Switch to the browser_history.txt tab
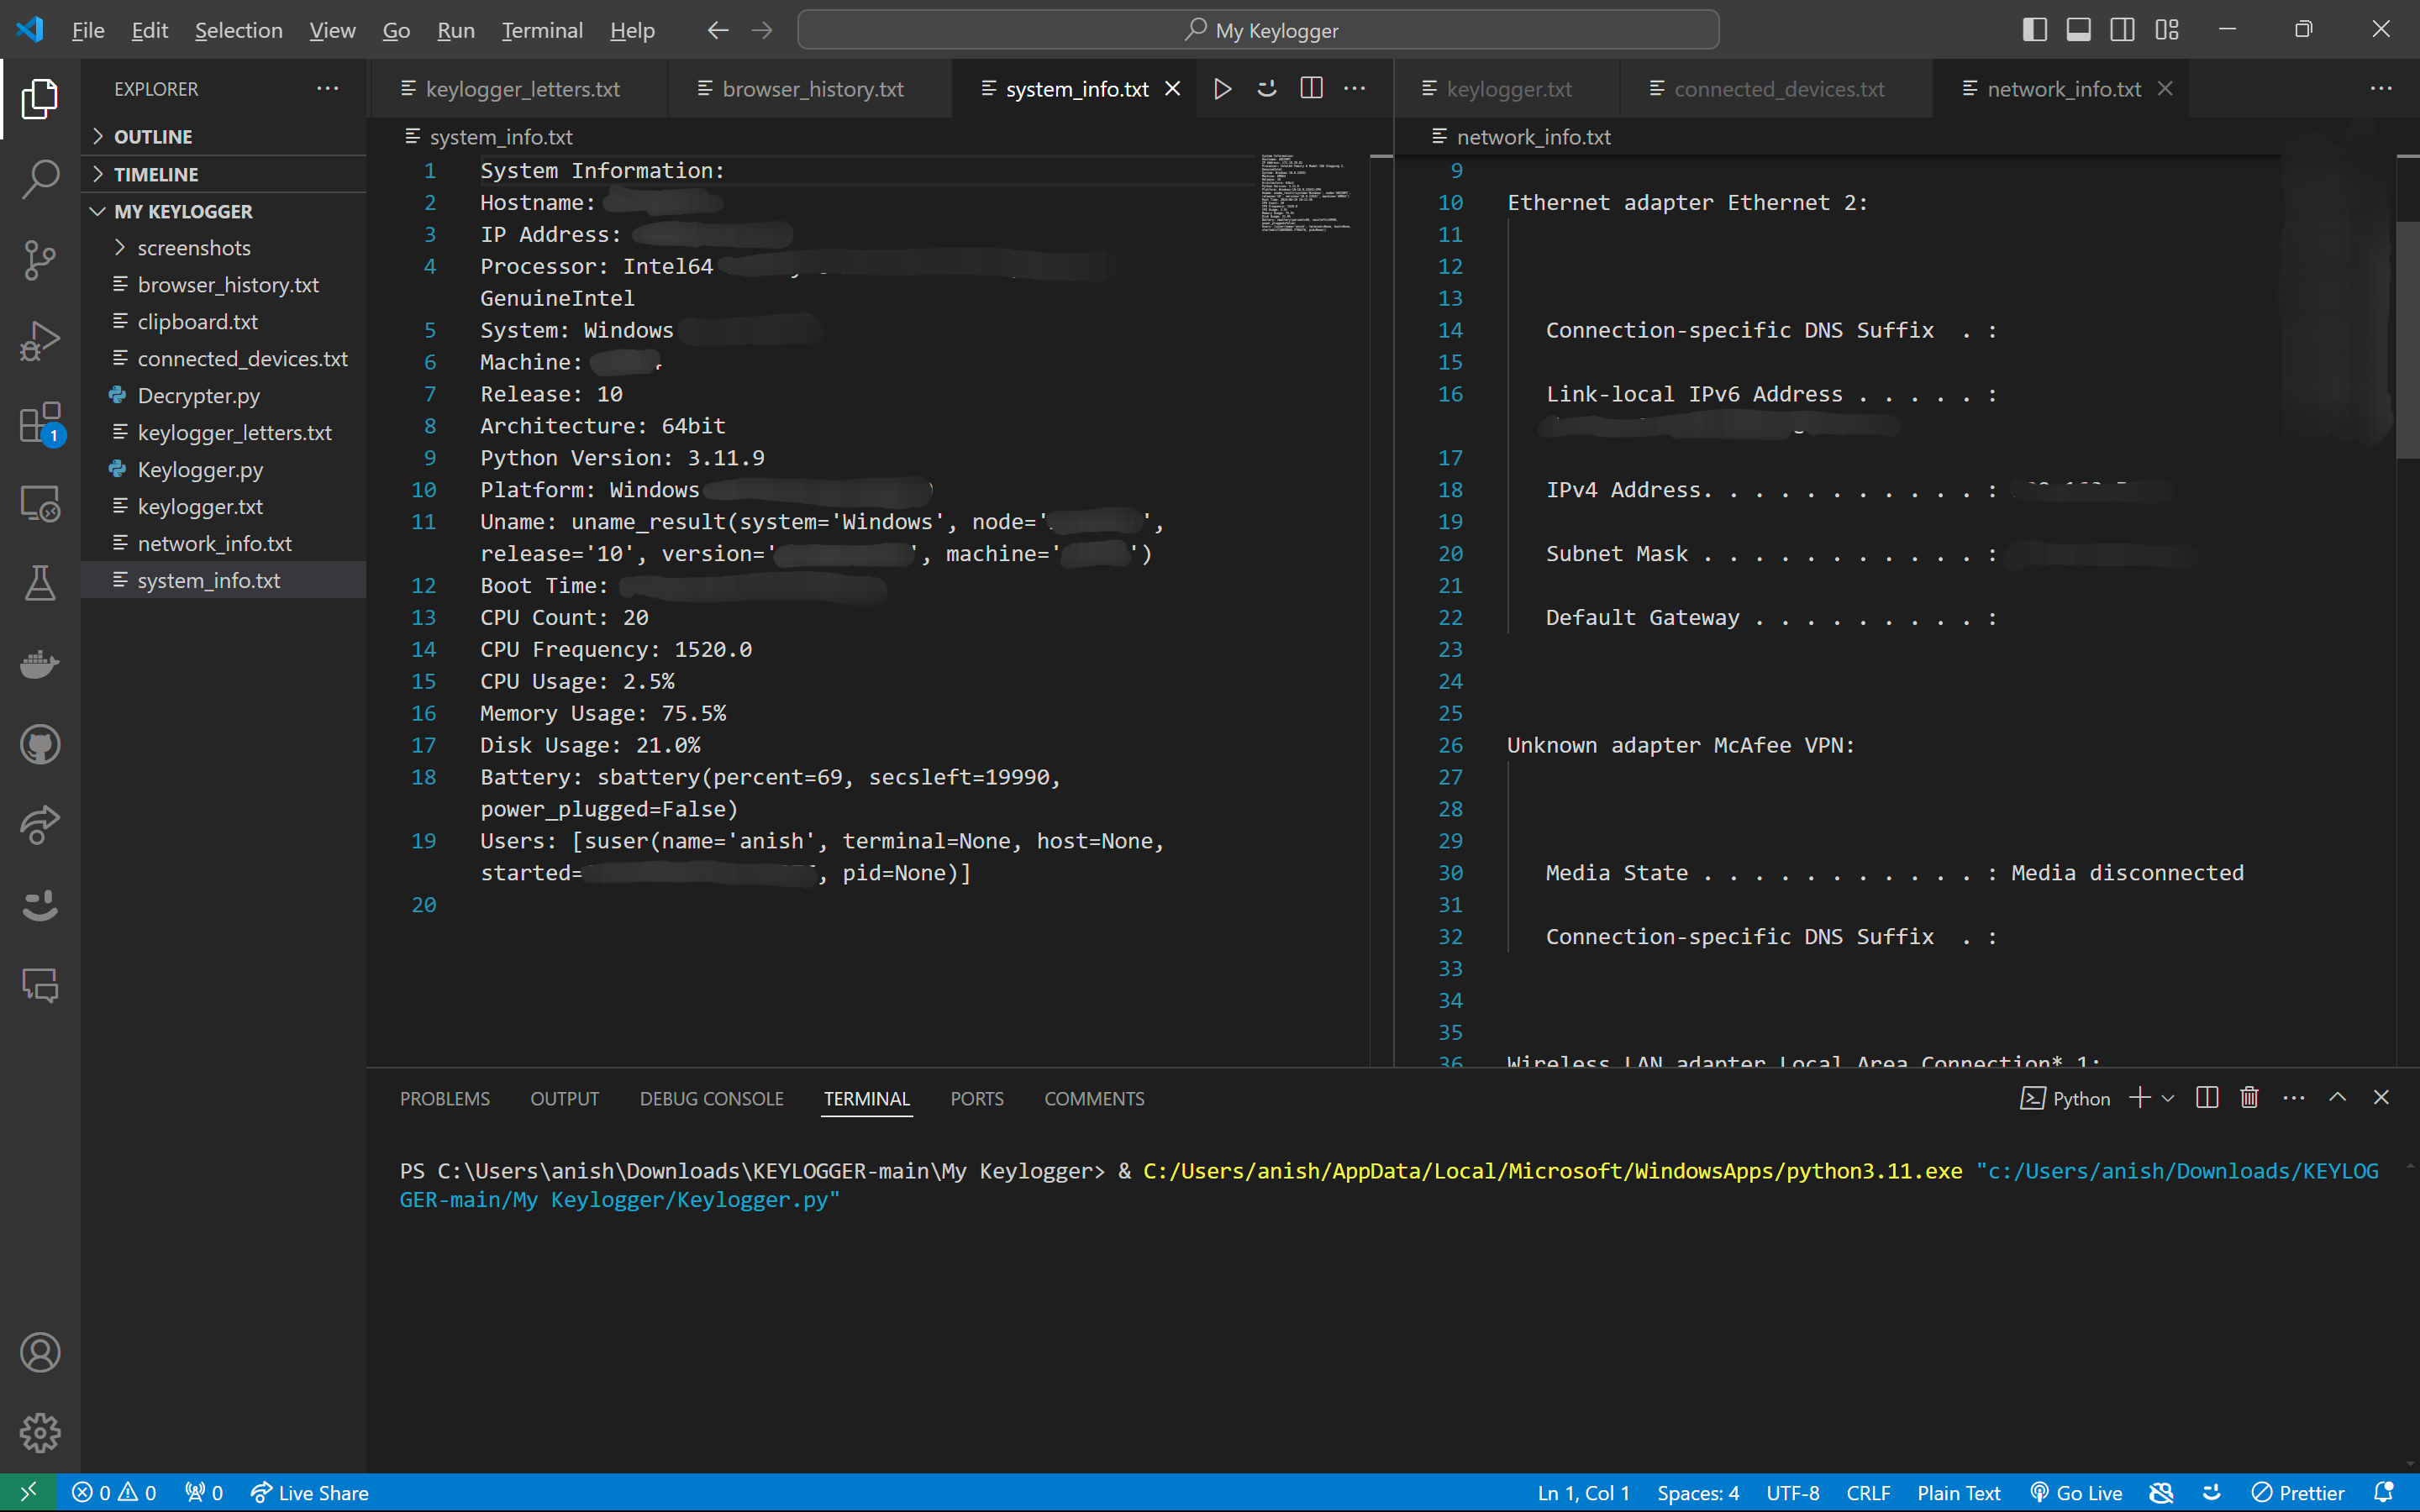The width and height of the screenshot is (2420, 1512). point(812,89)
